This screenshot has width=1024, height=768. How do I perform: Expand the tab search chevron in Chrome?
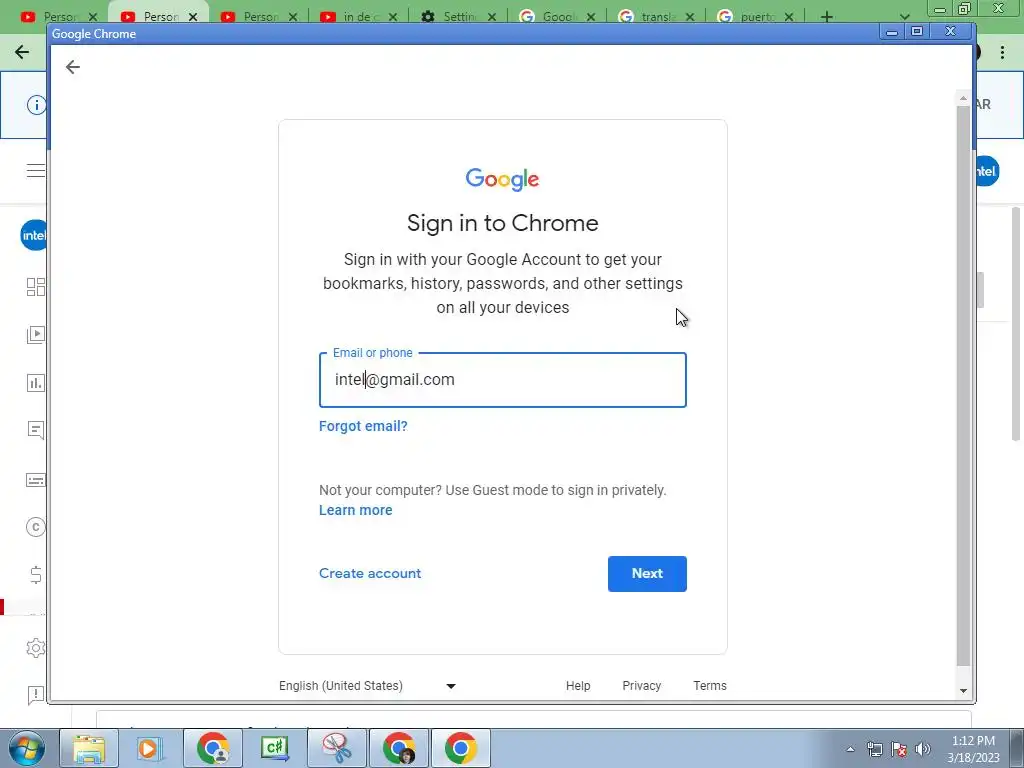[x=904, y=17]
